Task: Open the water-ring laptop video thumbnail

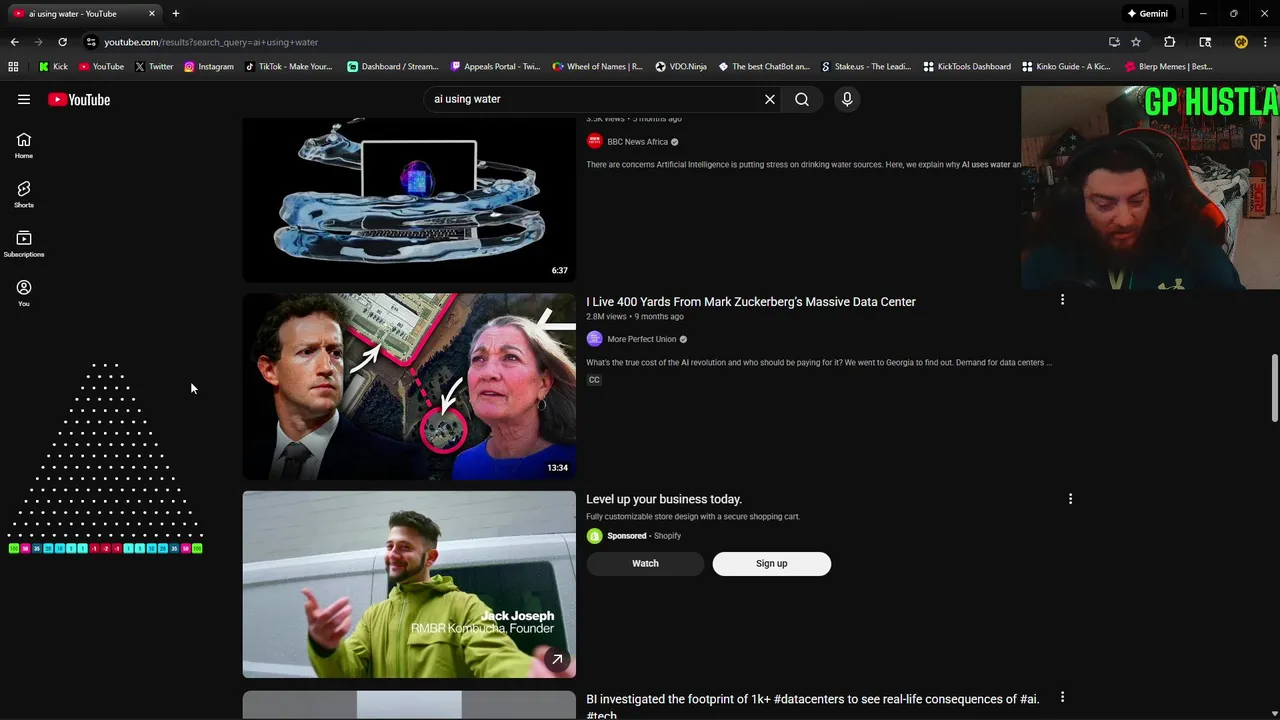Action: [409, 198]
